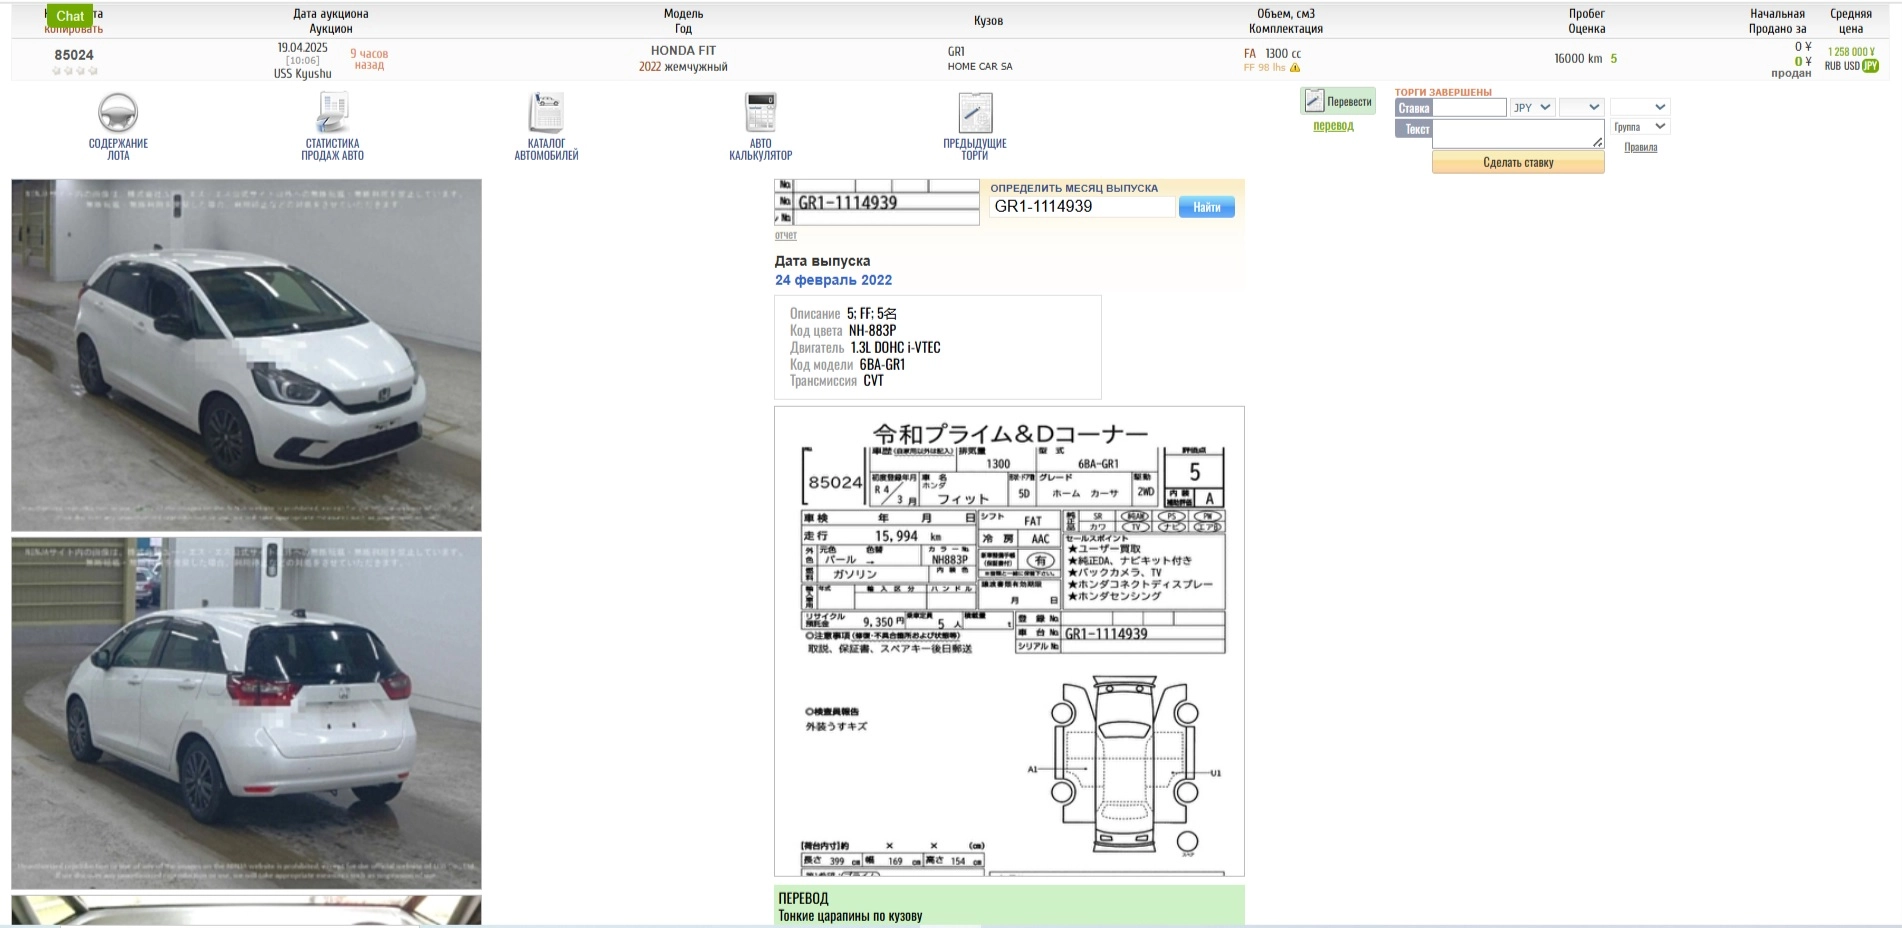Viewport: 1902px width, 928px height.
Task: Open the отчет link under chassis image
Action: click(785, 236)
